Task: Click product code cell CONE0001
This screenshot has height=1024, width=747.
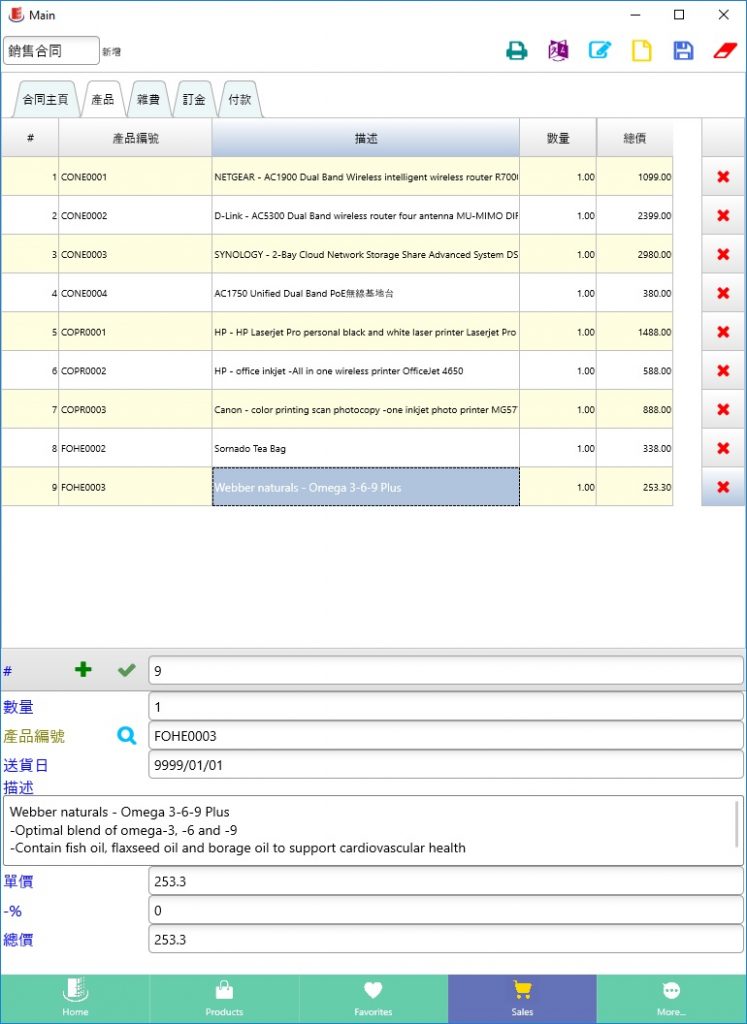Action: [135, 177]
